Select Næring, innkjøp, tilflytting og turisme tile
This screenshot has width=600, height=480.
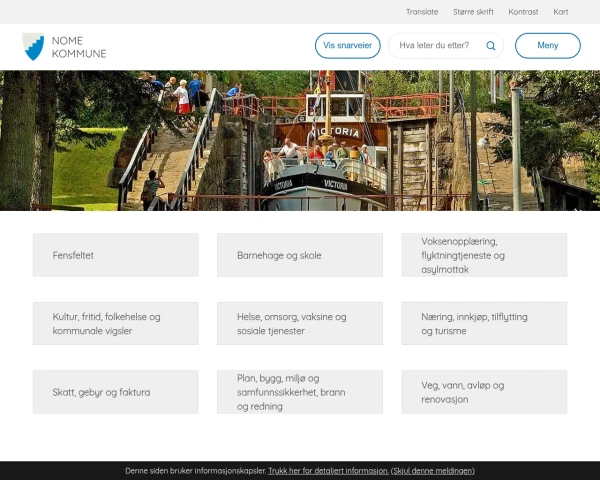pos(484,323)
